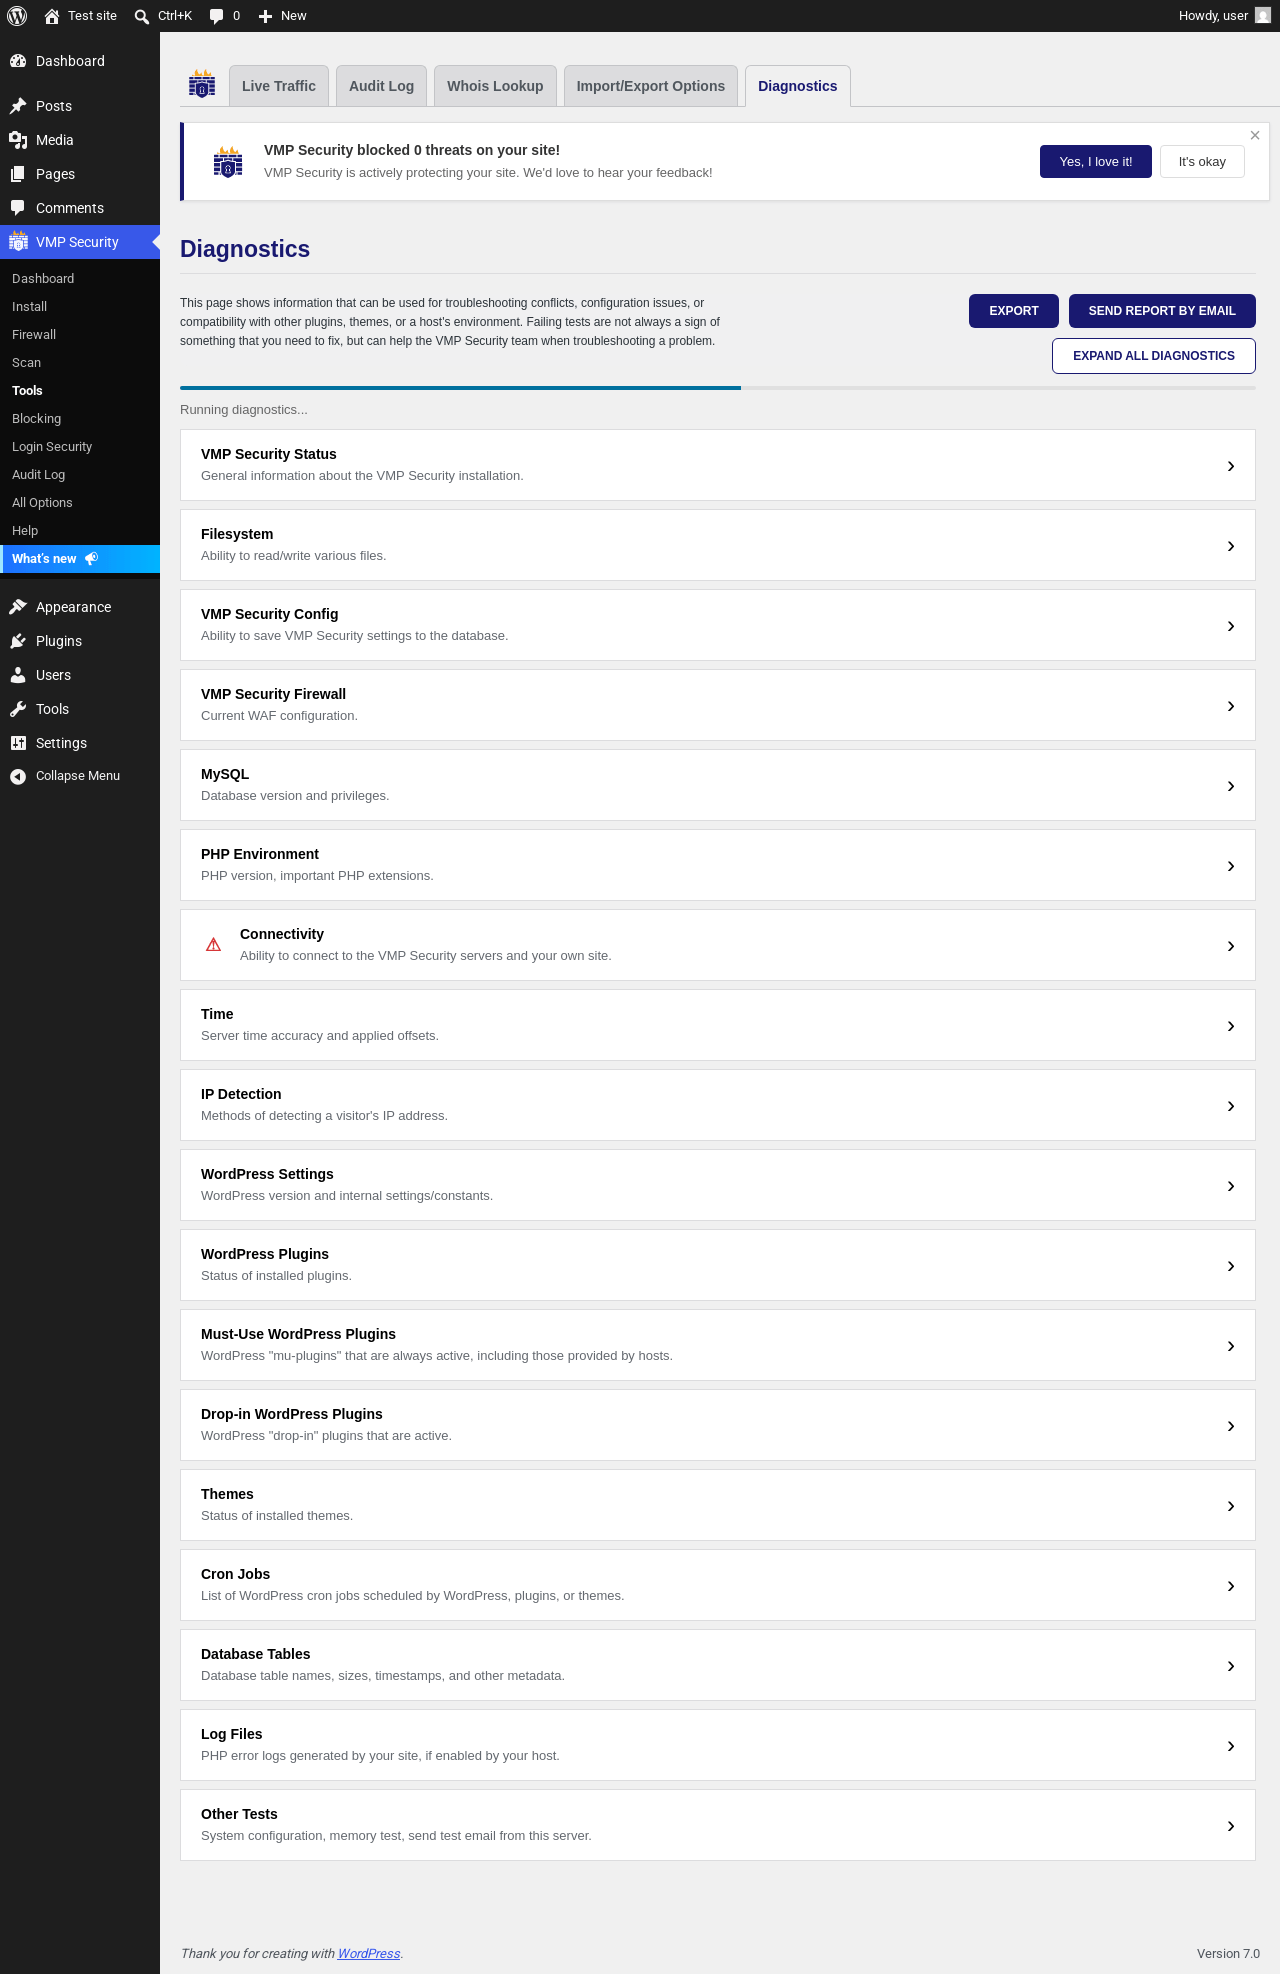
Task: Open comments bubble icon in admin bar
Action: (216, 16)
